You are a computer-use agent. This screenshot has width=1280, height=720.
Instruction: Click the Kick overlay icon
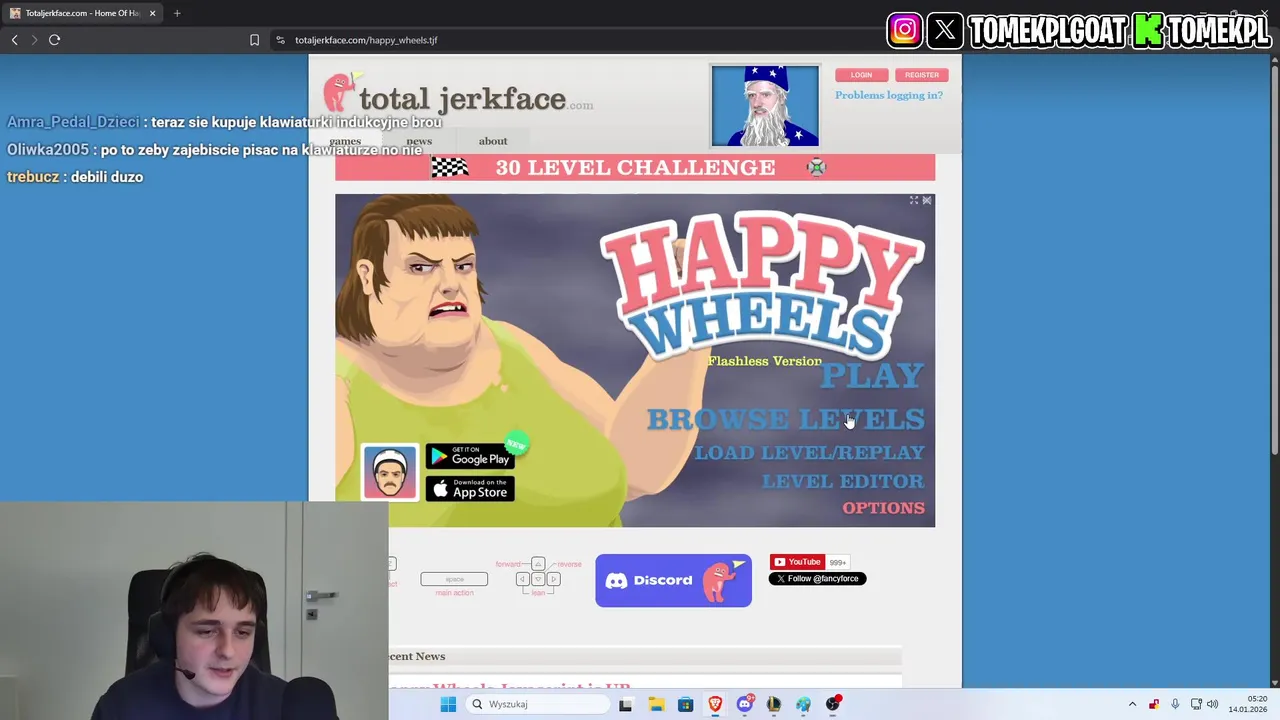coord(1149,31)
